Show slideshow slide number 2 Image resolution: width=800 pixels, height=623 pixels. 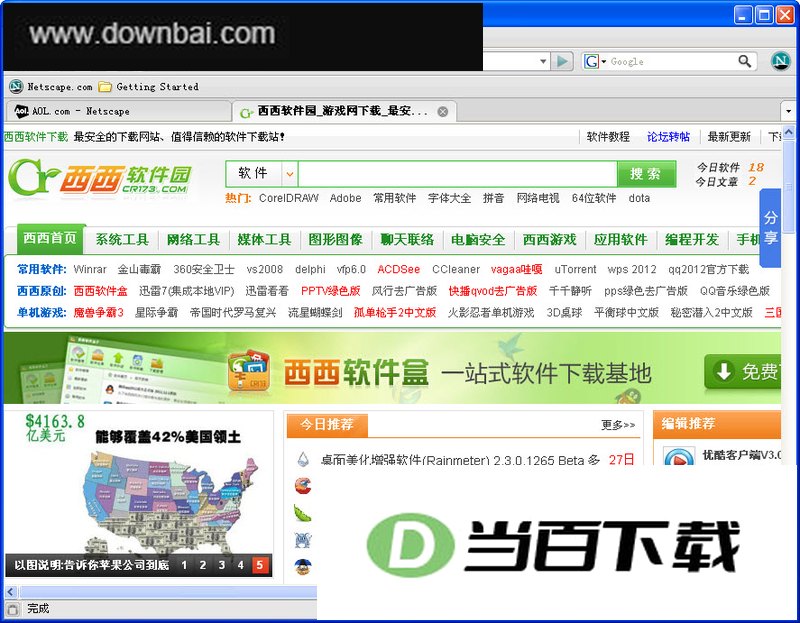203,565
